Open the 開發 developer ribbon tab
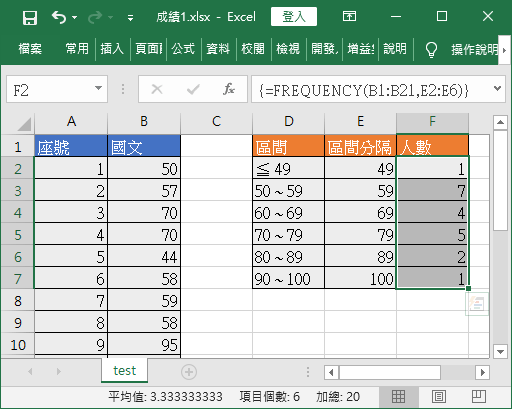Viewport: 512px width, 409px height. coord(324,49)
